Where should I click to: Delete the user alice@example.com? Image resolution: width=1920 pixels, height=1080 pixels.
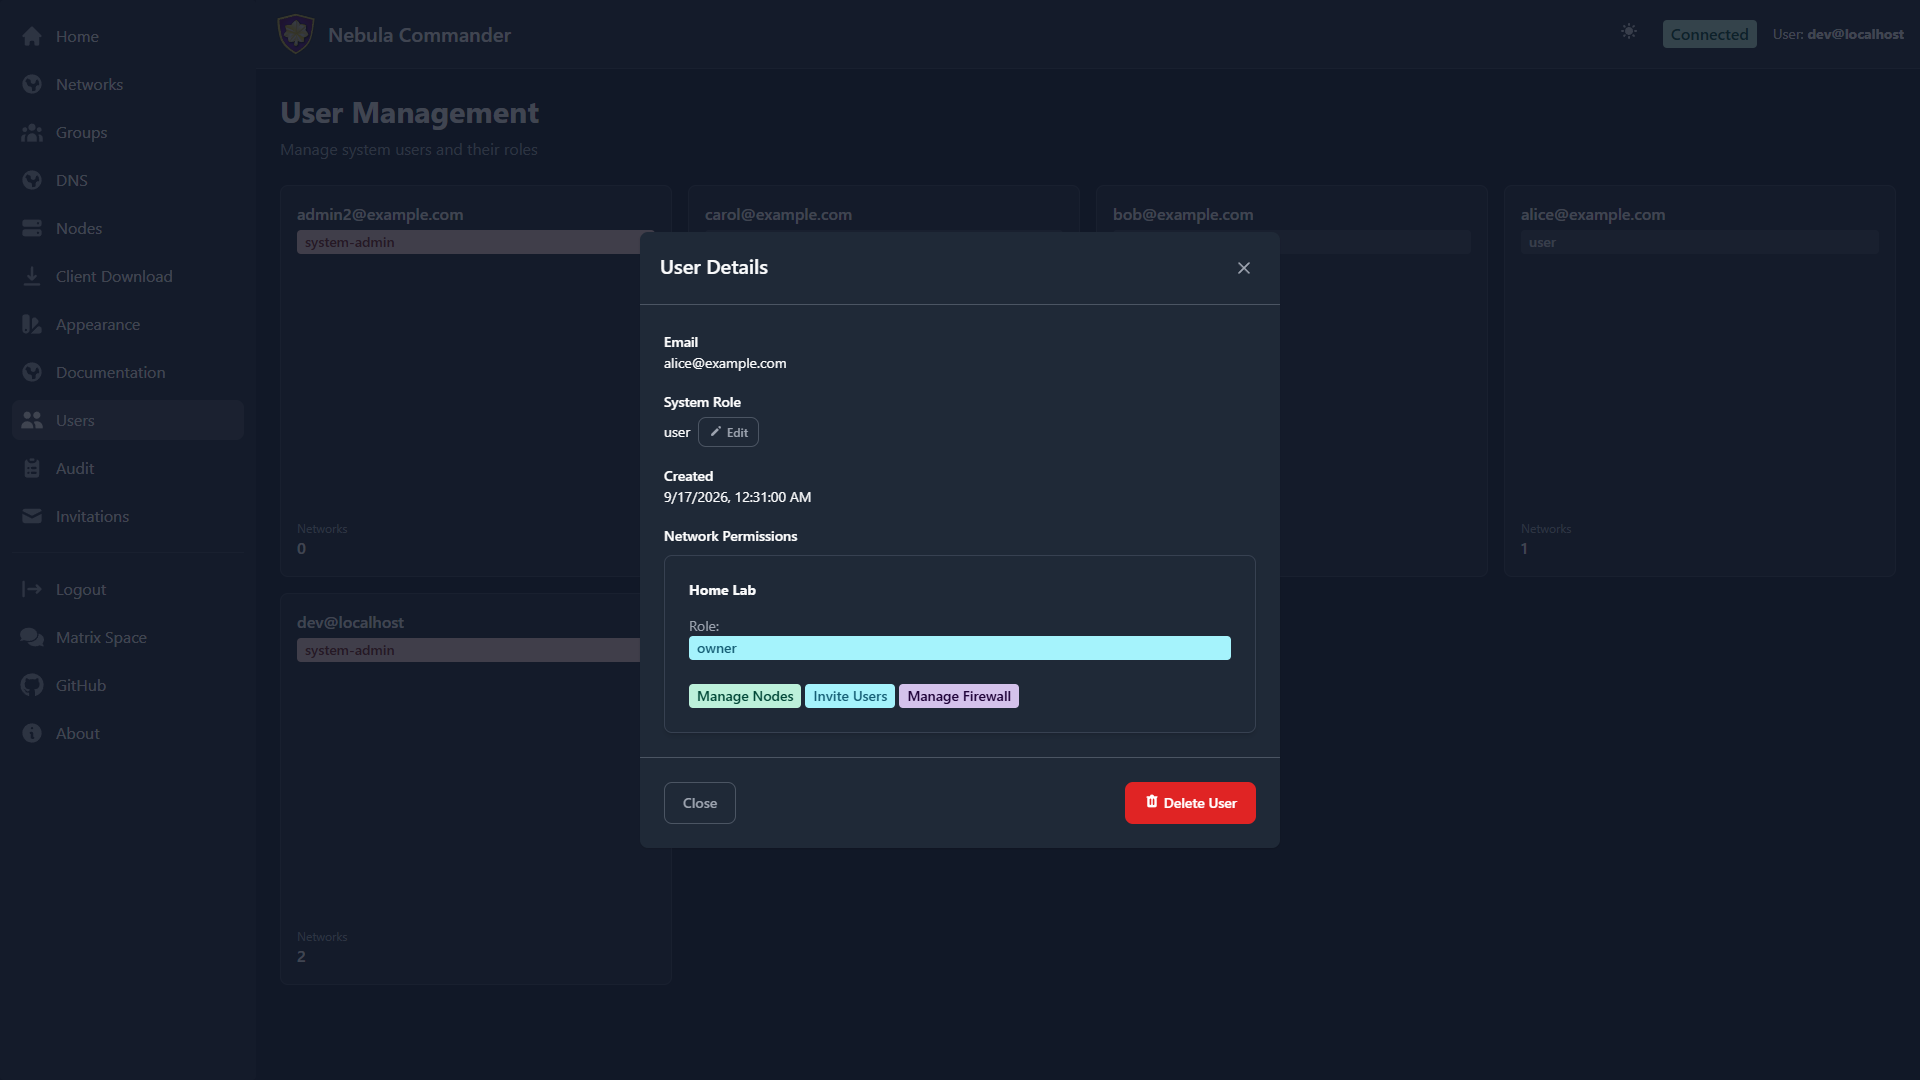tap(1190, 803)
